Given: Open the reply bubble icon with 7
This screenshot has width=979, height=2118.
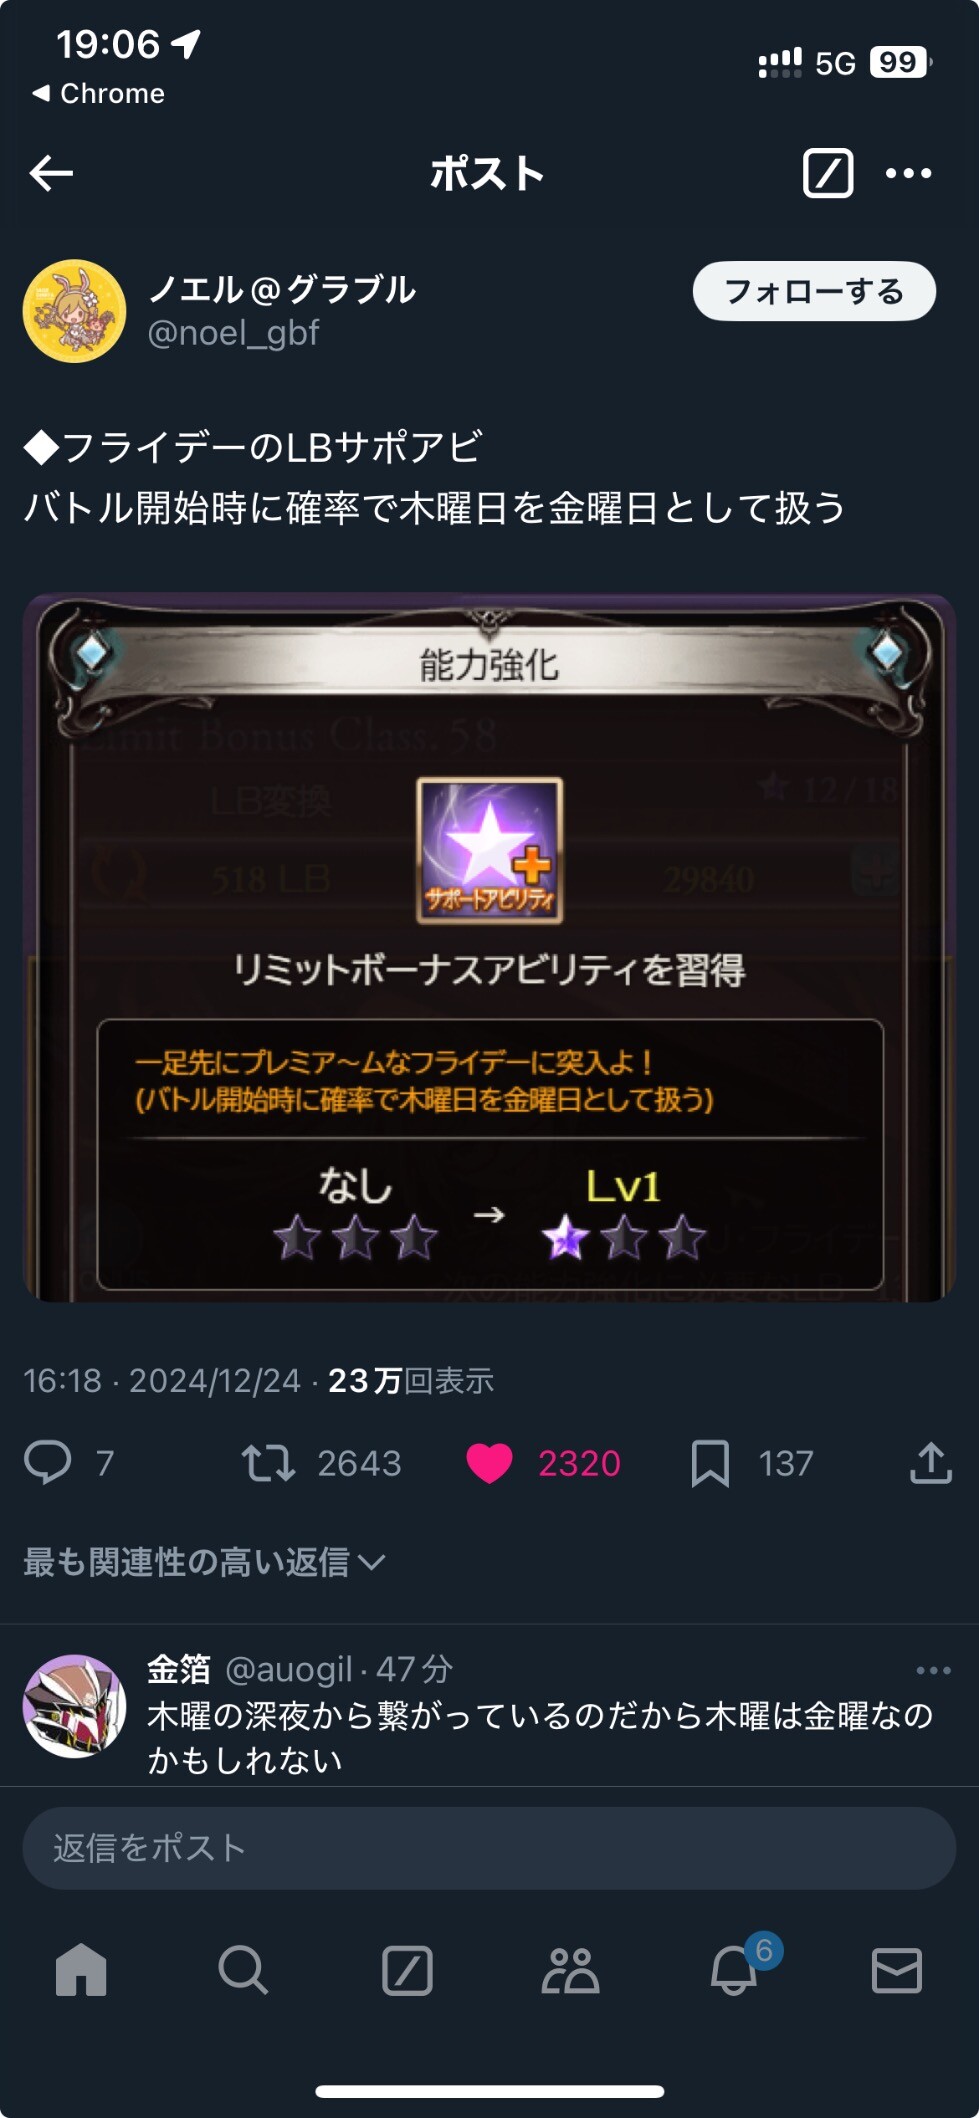Looking at the screenshot, I should (48, 1462).
